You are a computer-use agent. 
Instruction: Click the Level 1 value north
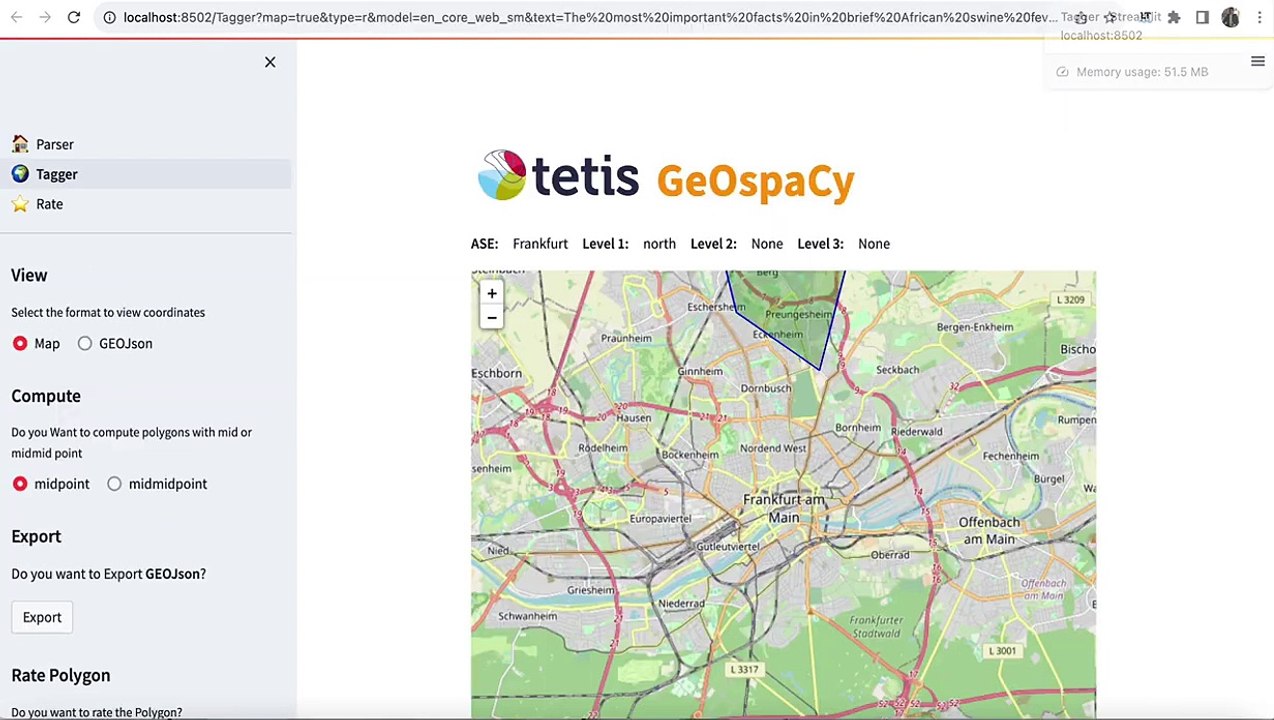tap(659, 244)
